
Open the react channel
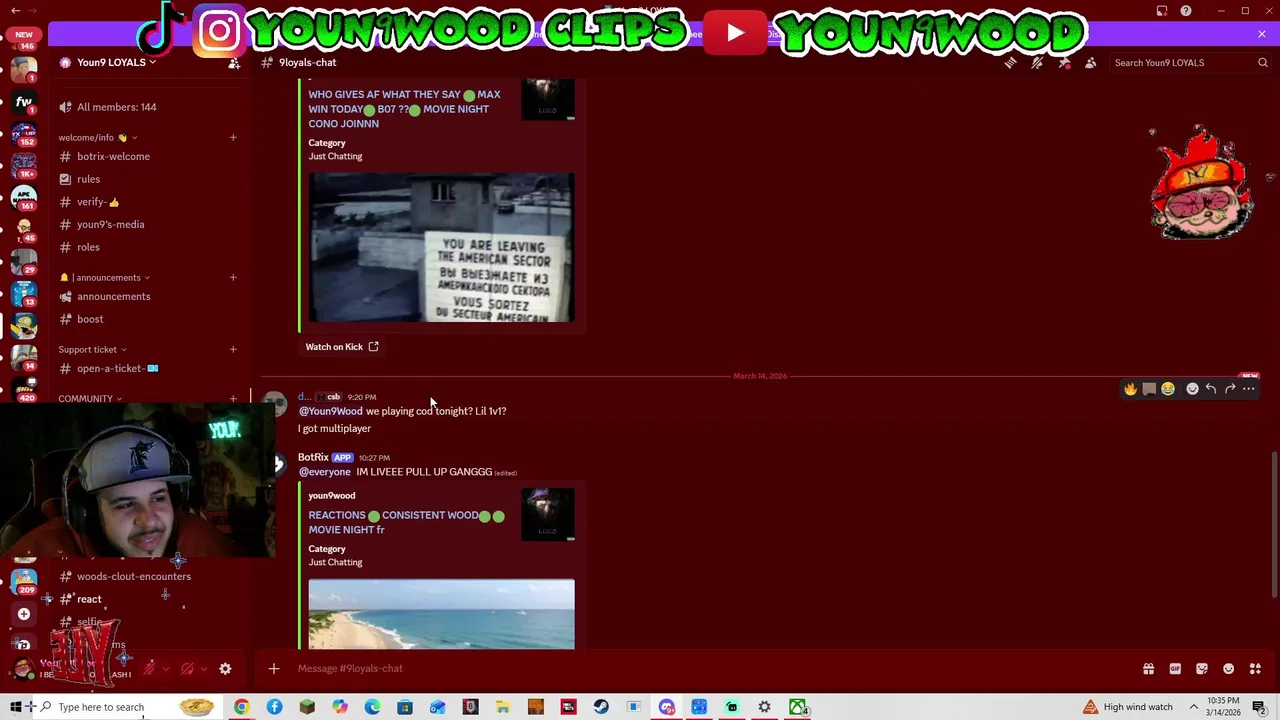(x=89, y=599)
